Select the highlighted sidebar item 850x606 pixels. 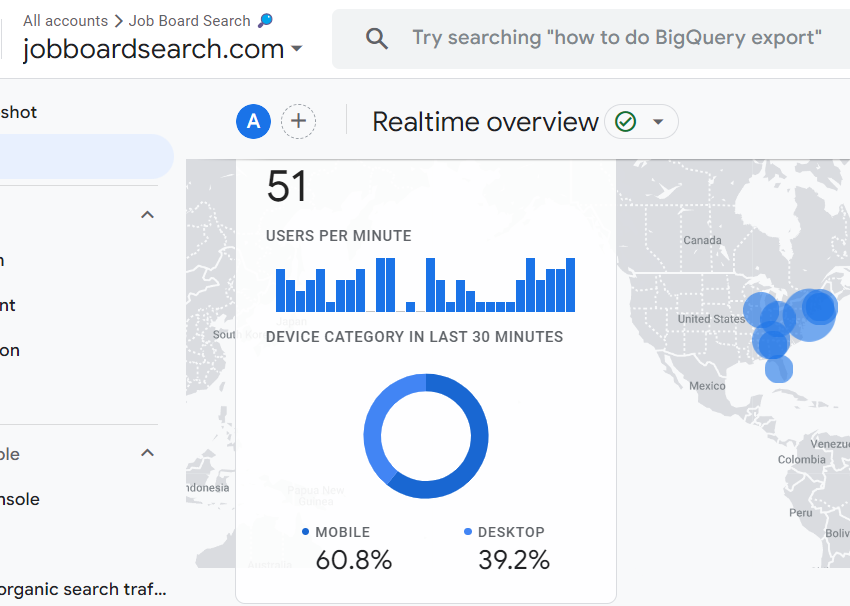click(x=87, y=156)
